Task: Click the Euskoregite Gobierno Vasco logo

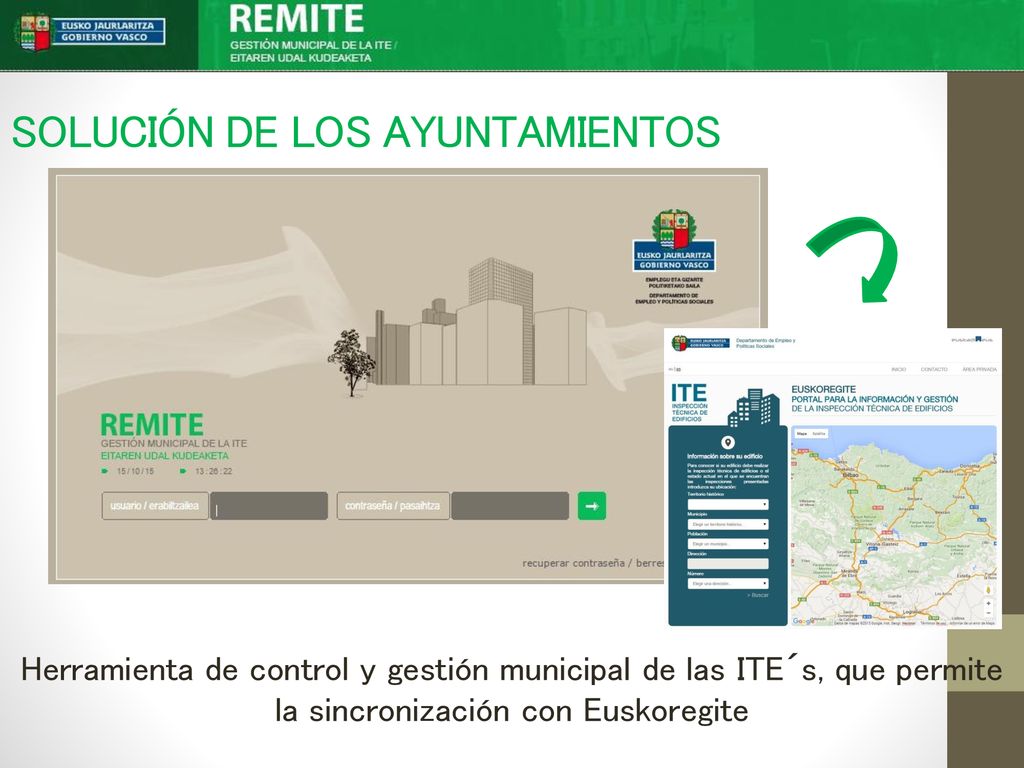Action: (701, 343)
